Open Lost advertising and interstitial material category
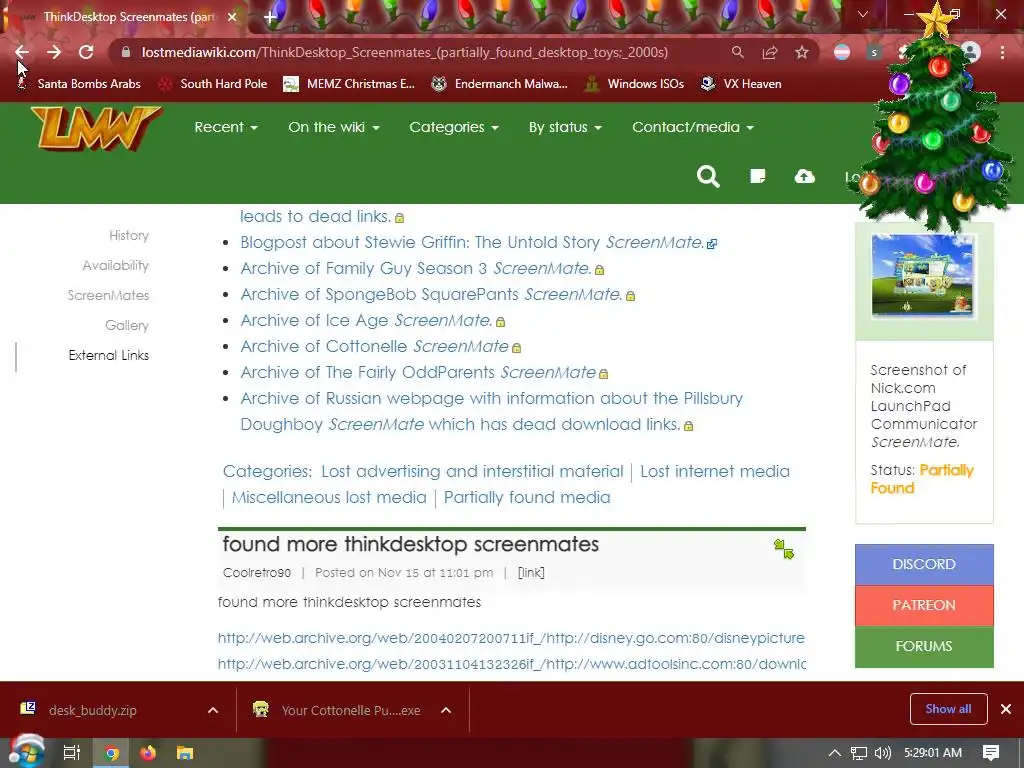 pyautogui.click(x=472, y=472)
